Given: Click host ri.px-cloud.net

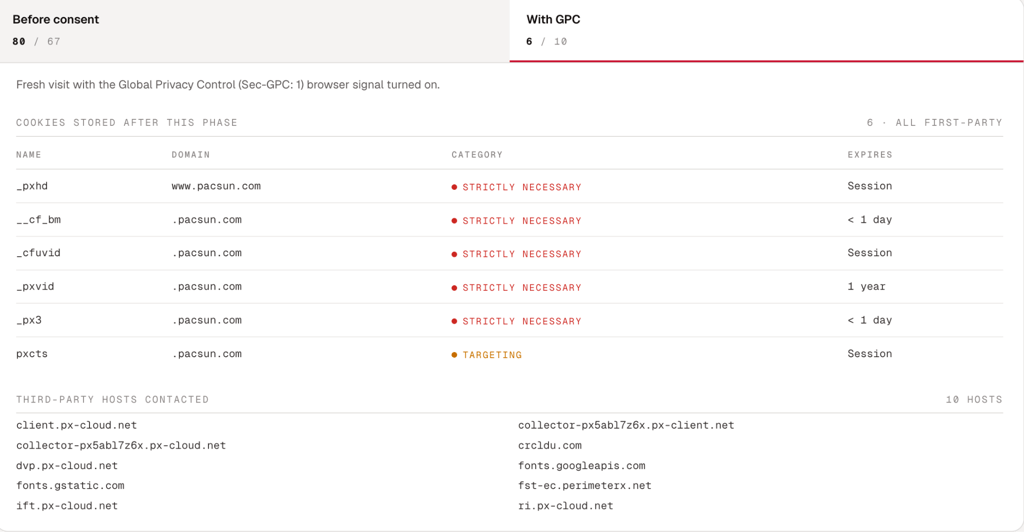Looking at the screenshot, I should tap(566, 506).
